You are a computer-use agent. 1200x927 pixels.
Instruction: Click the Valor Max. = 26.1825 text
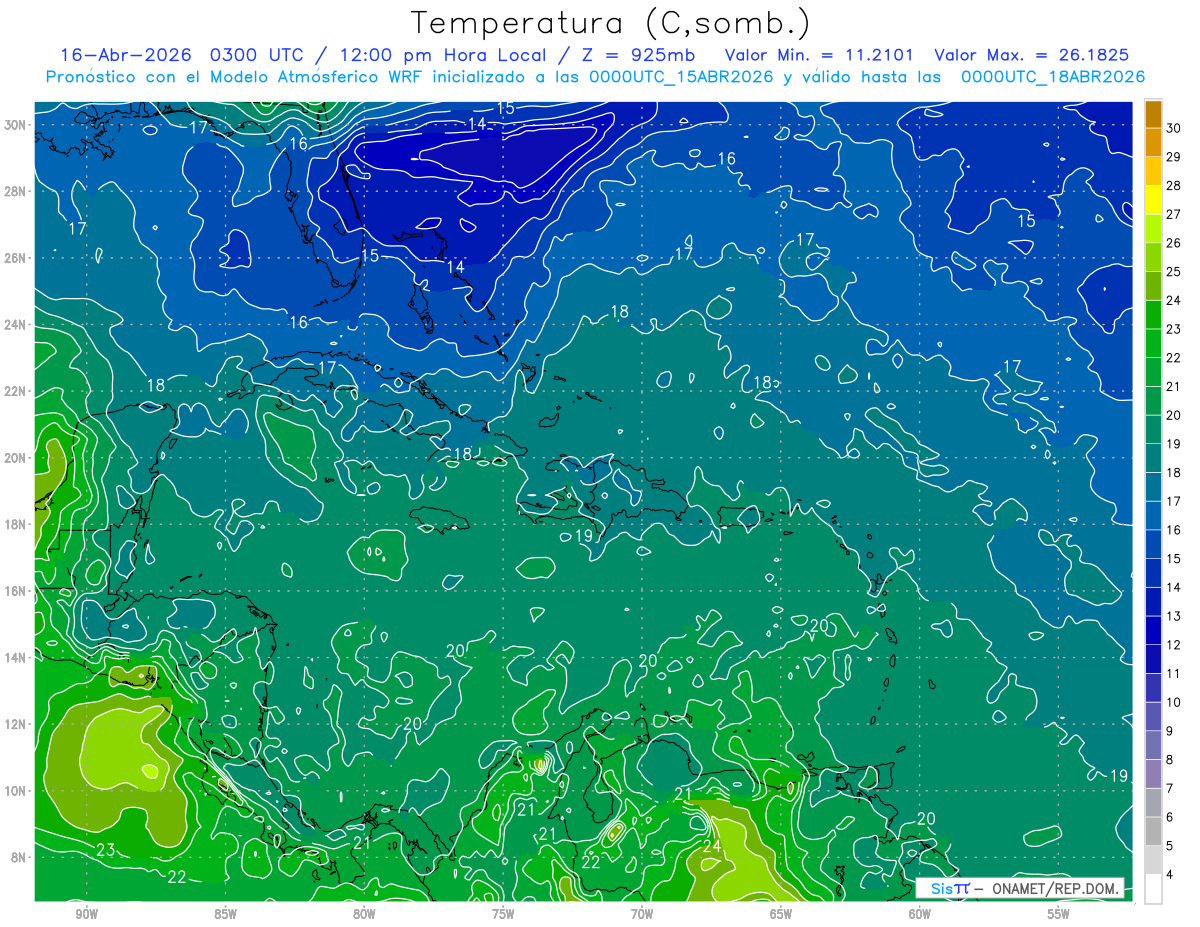click(x=1032, y=55)
